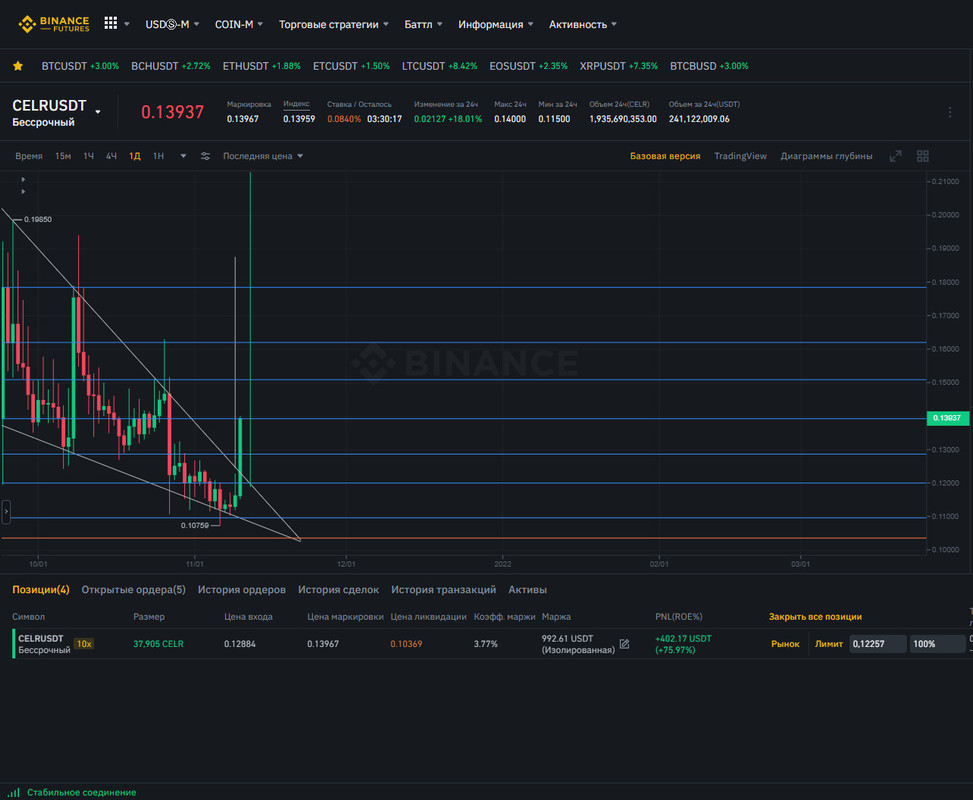Open chart indicator settings icon
The width and height of the screenshot is (973, 800).
tap(205, 156)
